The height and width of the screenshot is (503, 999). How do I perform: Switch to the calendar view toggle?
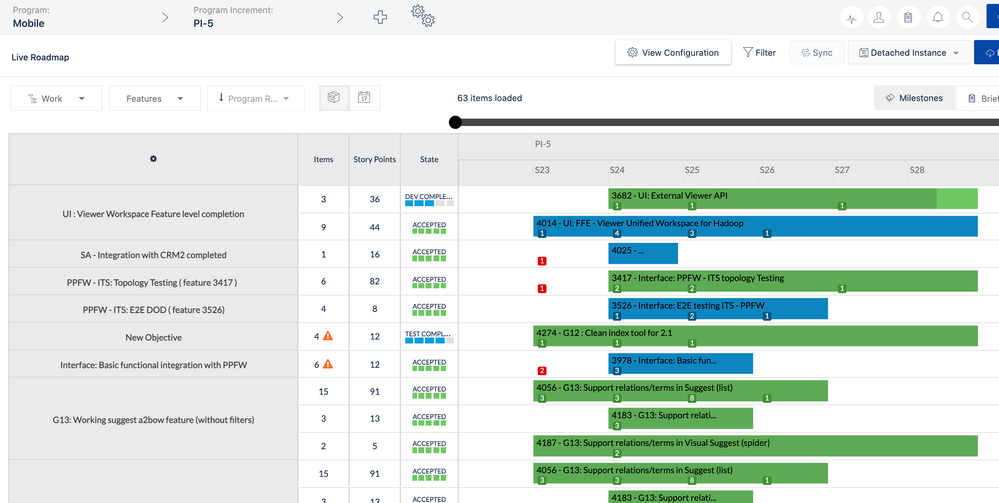click(364, 98)
